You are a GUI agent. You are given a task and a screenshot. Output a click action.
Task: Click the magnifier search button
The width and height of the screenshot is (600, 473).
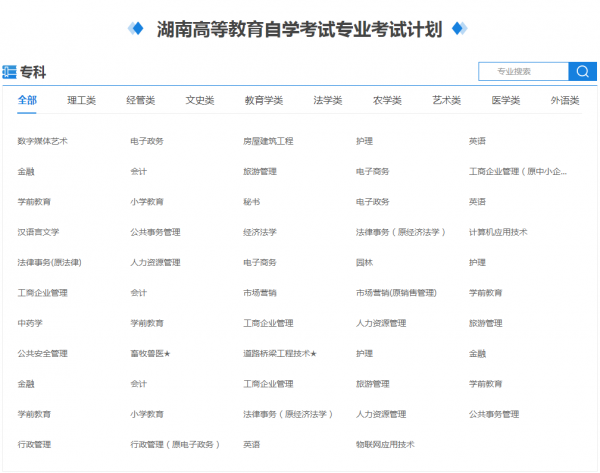pos(582,72)
